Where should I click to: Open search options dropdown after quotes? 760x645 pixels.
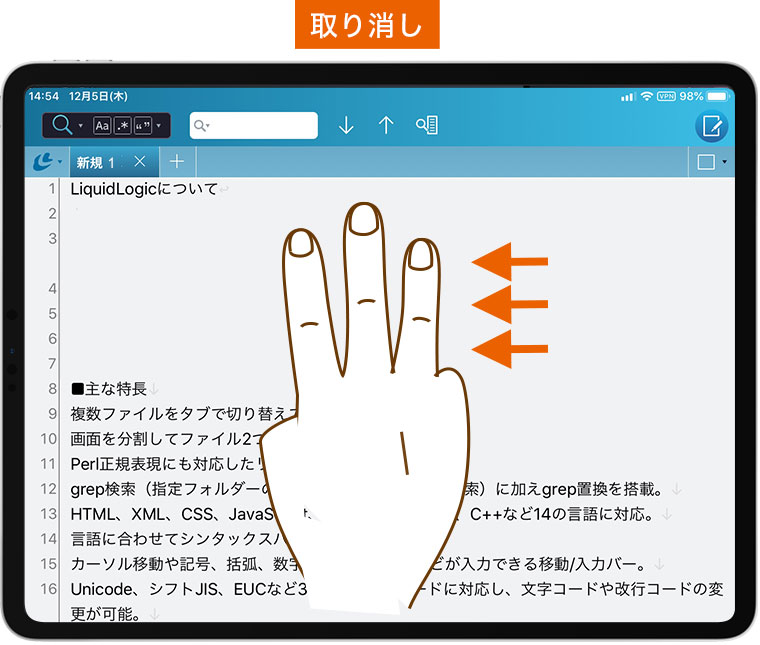click(158, 126)
